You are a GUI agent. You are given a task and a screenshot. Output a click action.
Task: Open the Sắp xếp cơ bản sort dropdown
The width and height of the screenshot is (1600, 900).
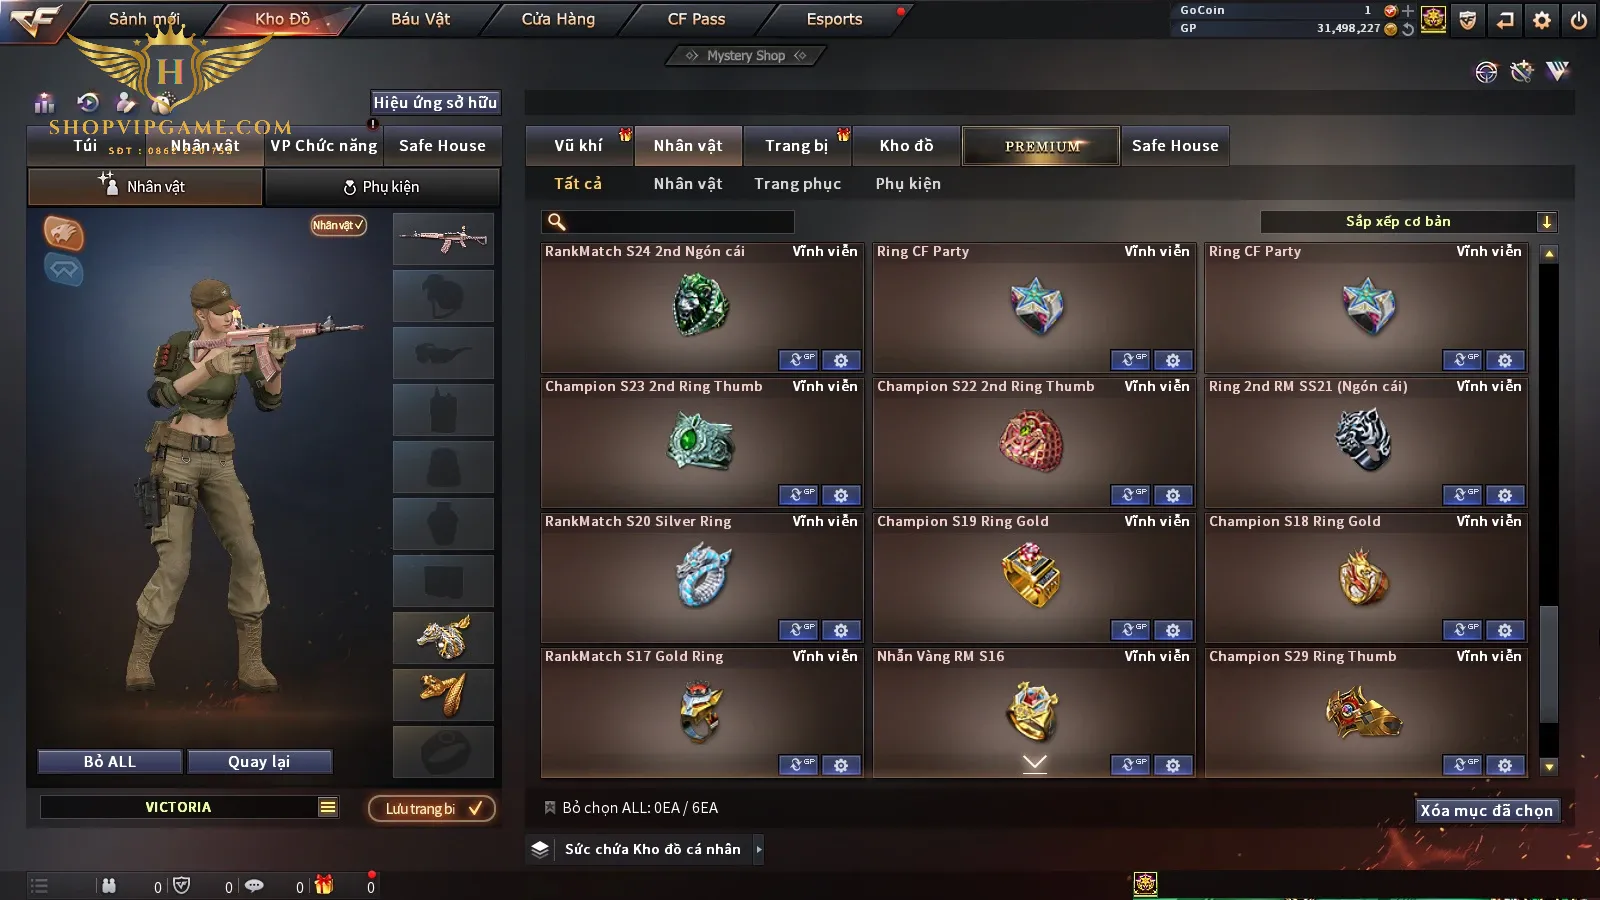1408,222
